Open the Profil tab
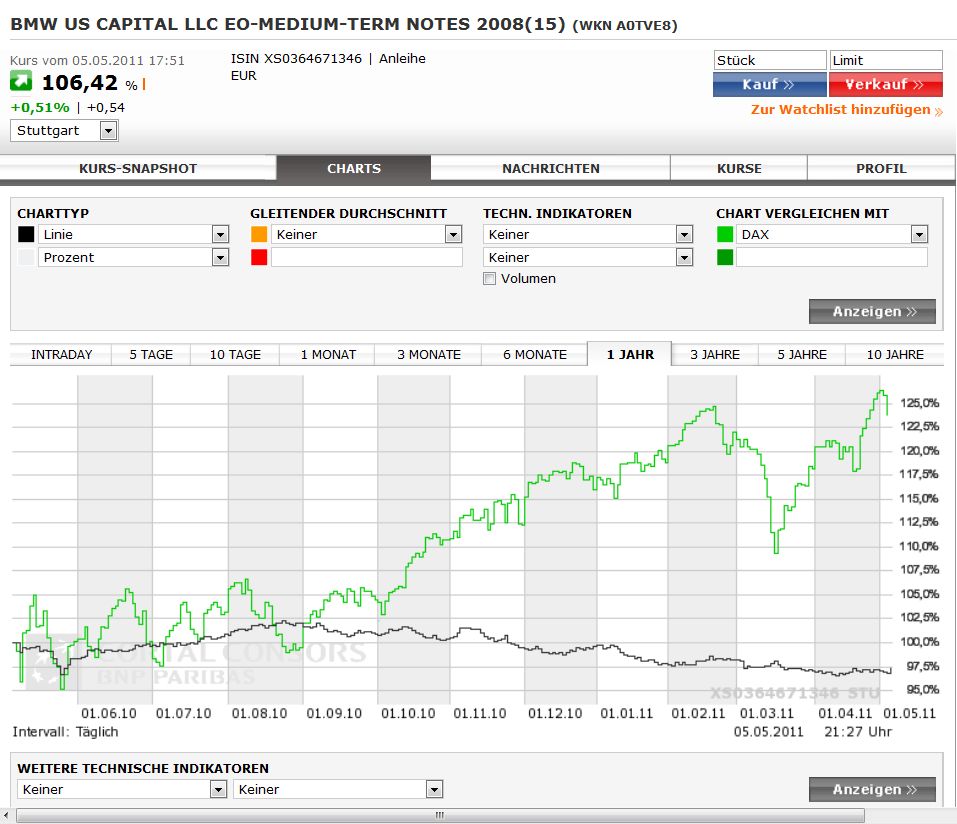This screenshot has height=824, width=957. click(x=881, y=168)
